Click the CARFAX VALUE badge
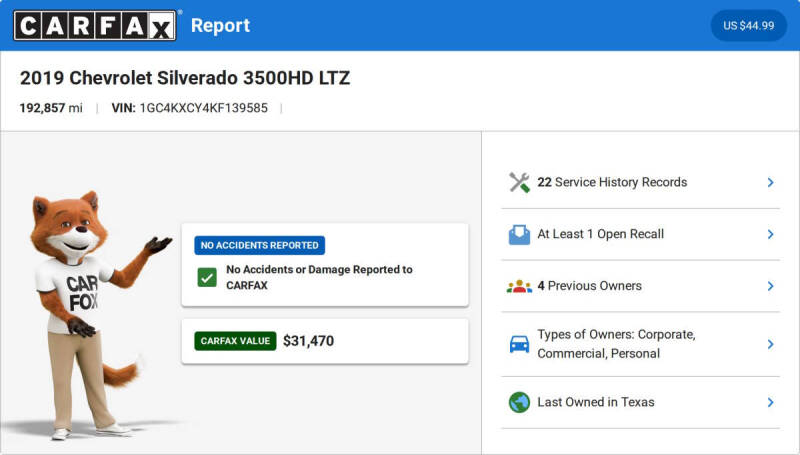The image size is (800, 455). [x=235, y=341]
